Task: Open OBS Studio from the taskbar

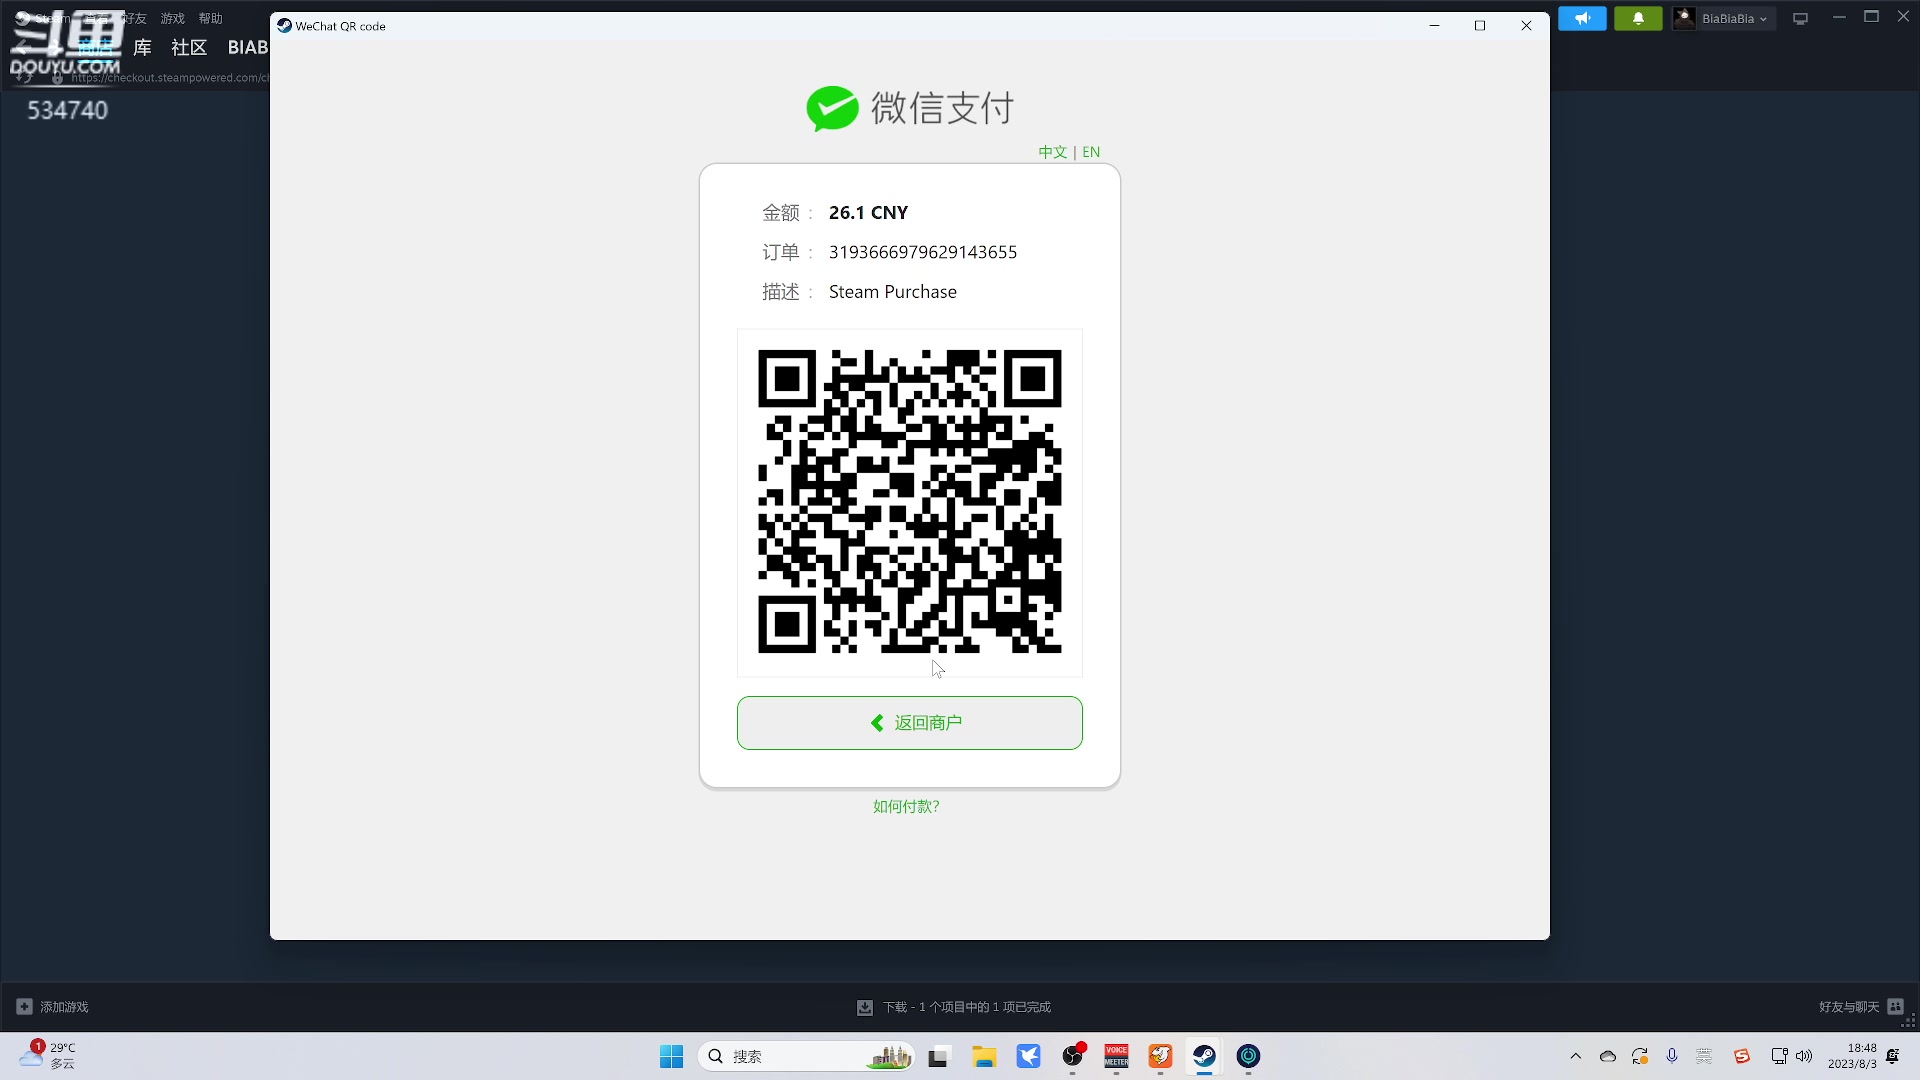Action: point(1073,1056)
